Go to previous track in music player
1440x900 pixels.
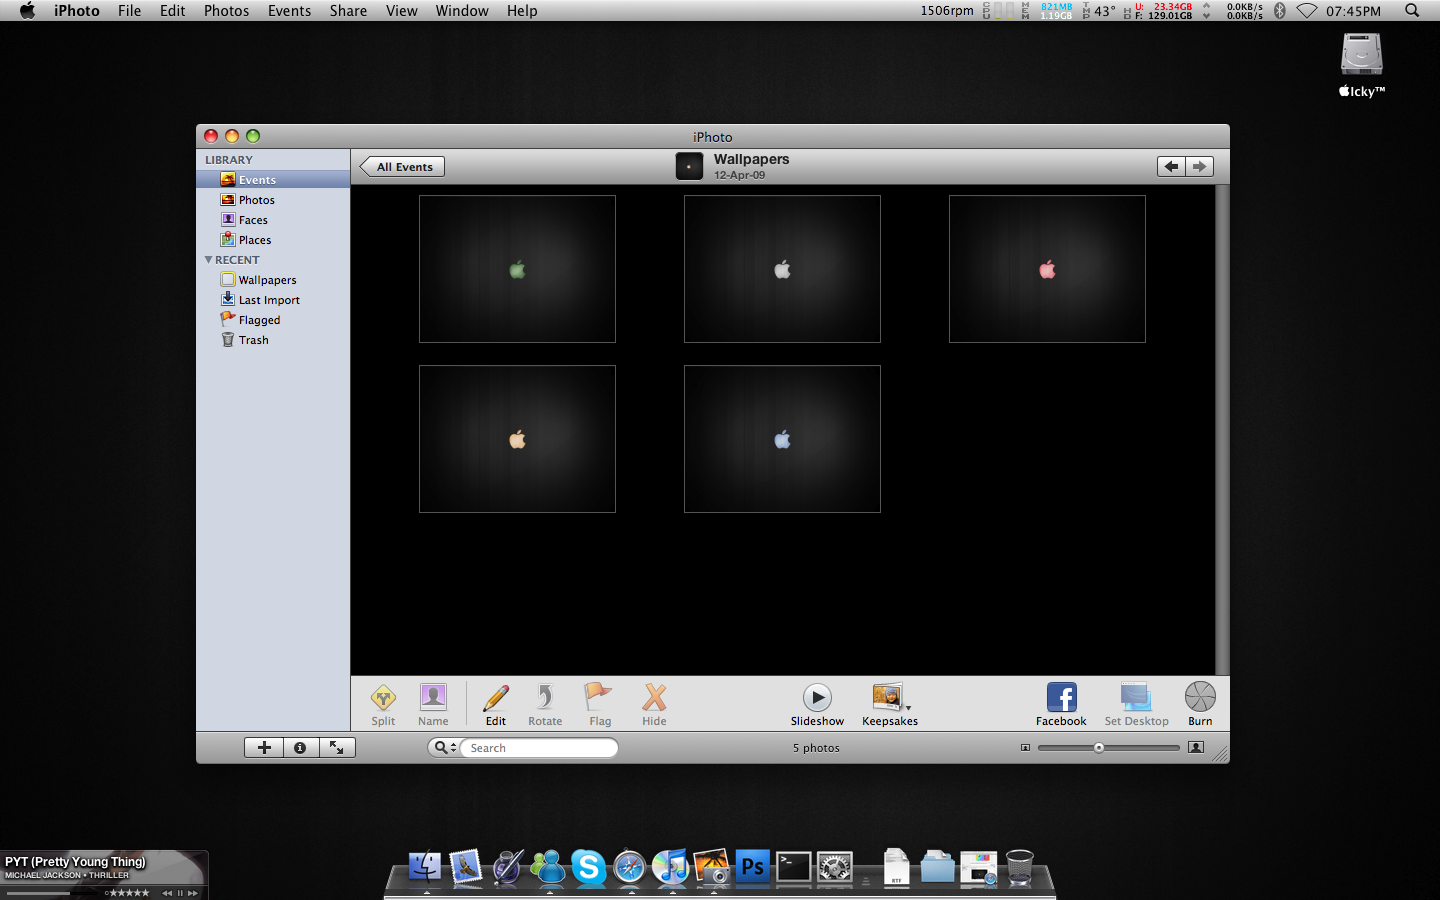coord(167,893)
